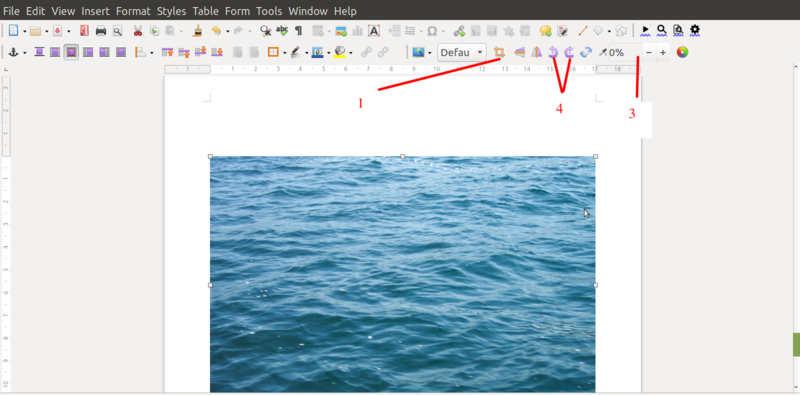The width and height of the screenshot is (800, 395).
Task: Click the Track Changes icon
Action: pos(563,31)
